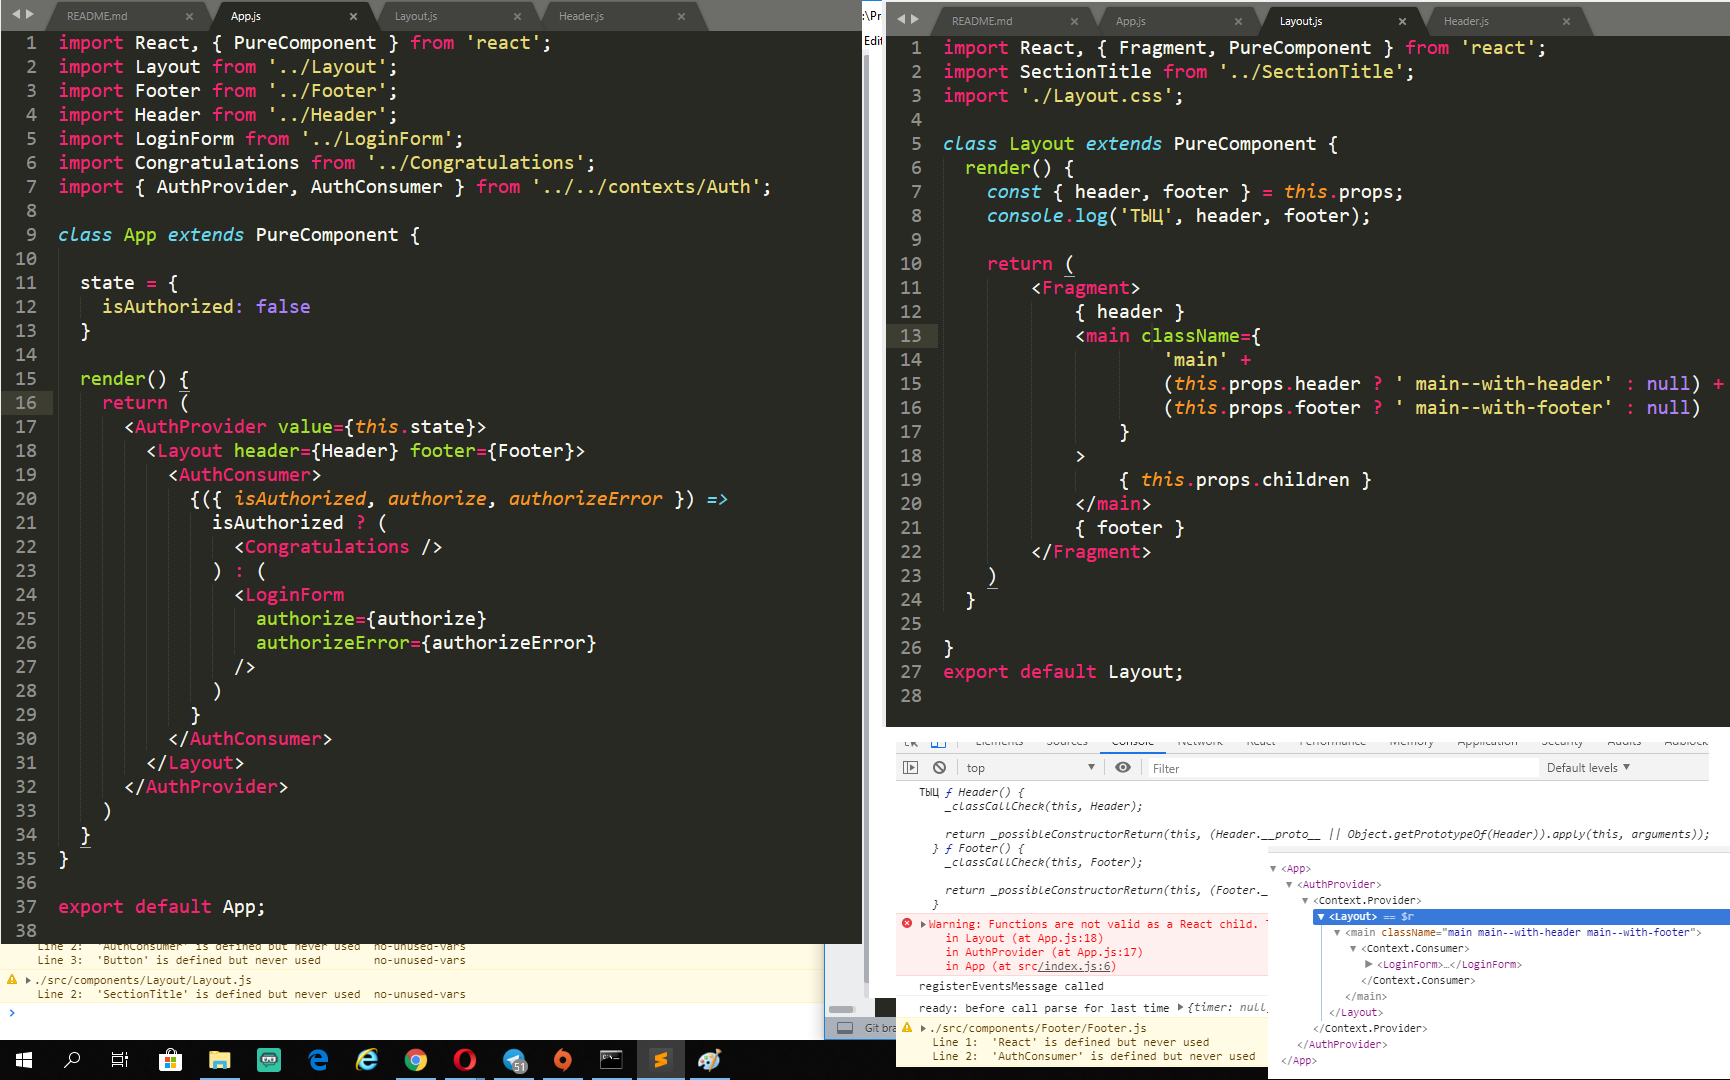Screen dimensions: 1730x1080
Task: Switch to the command prompt window
Action: click(611, 1060)
